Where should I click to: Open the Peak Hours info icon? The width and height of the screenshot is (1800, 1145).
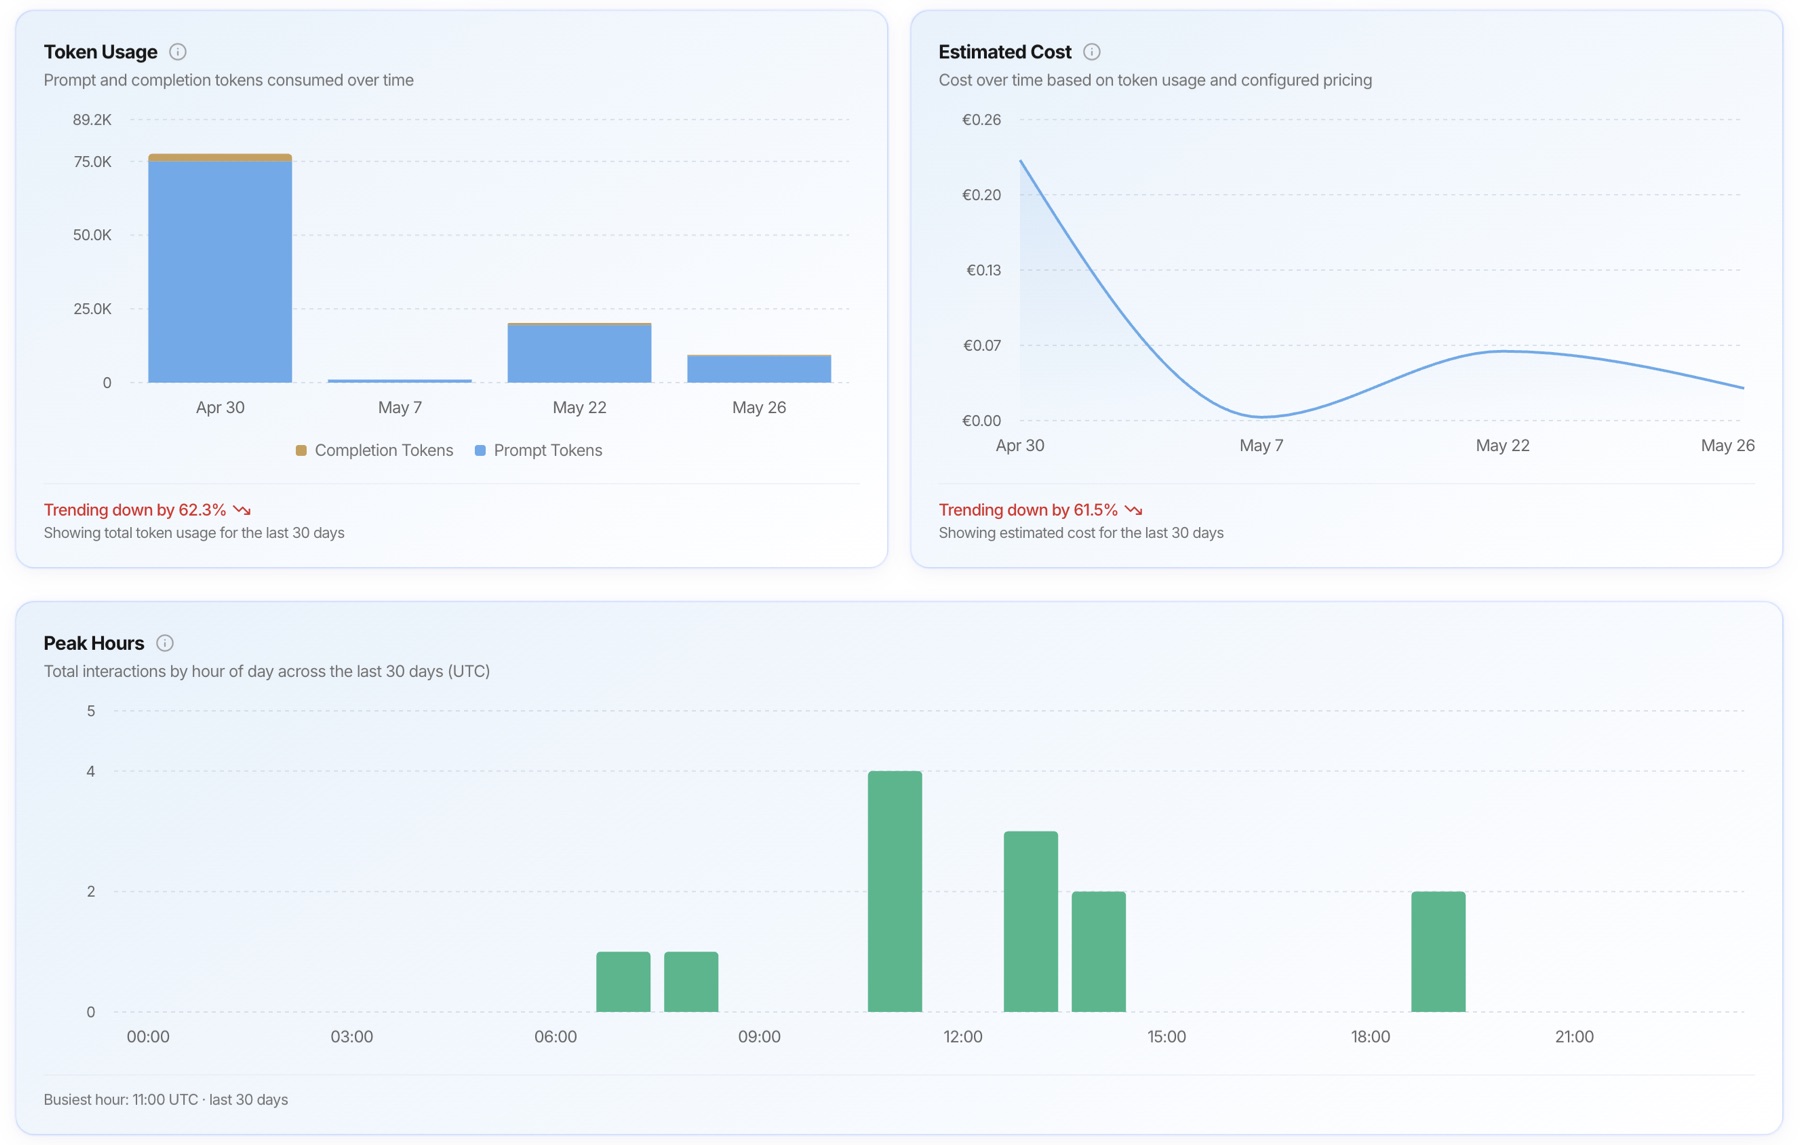(x=165, y=643)
